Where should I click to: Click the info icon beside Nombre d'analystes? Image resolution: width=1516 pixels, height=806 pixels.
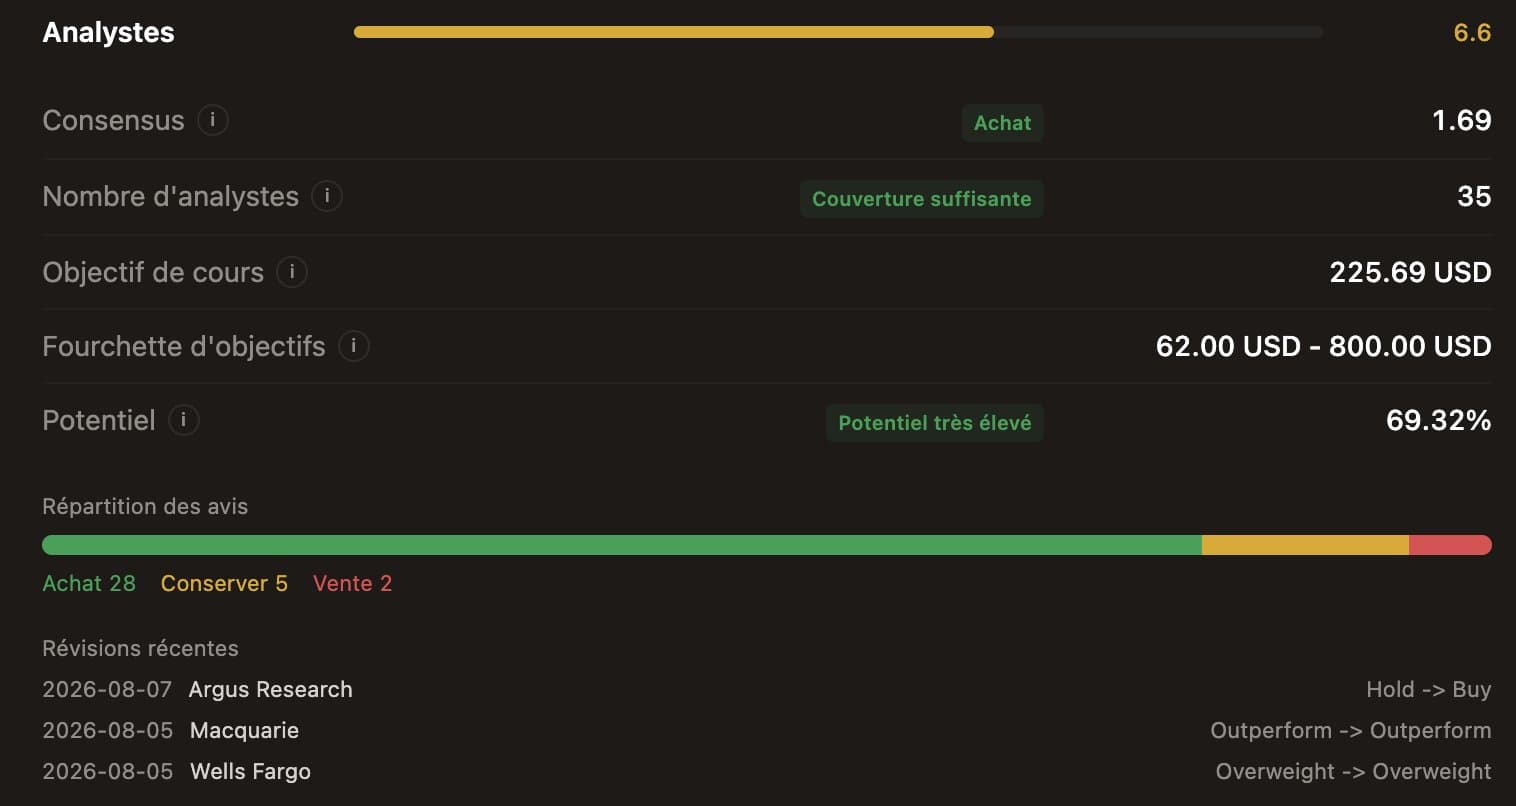327,196
